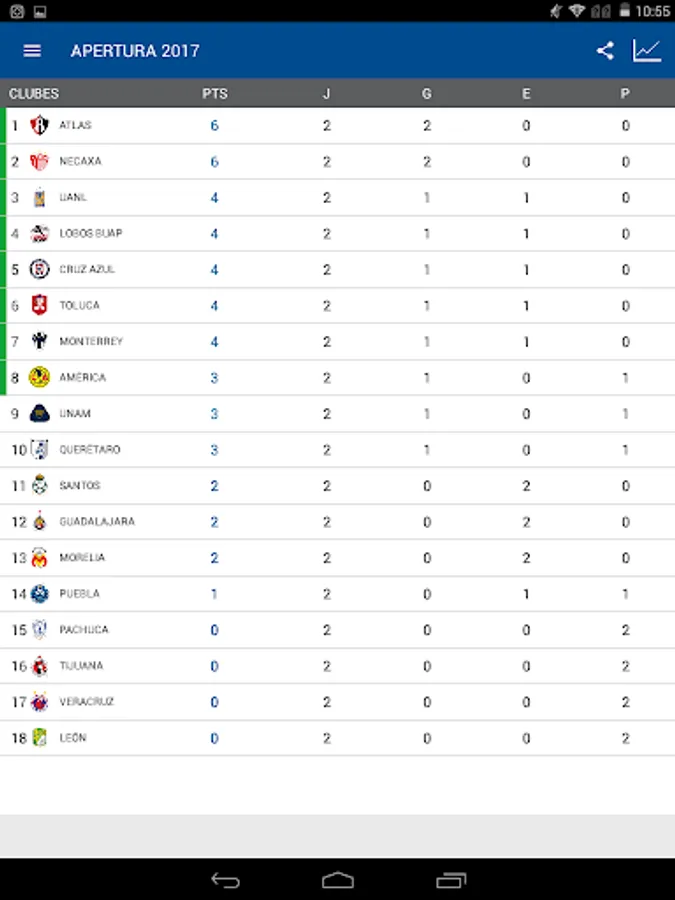Open the Necaxa team row
The width and height of the screenshot is (675, 900).
[338, 161]
